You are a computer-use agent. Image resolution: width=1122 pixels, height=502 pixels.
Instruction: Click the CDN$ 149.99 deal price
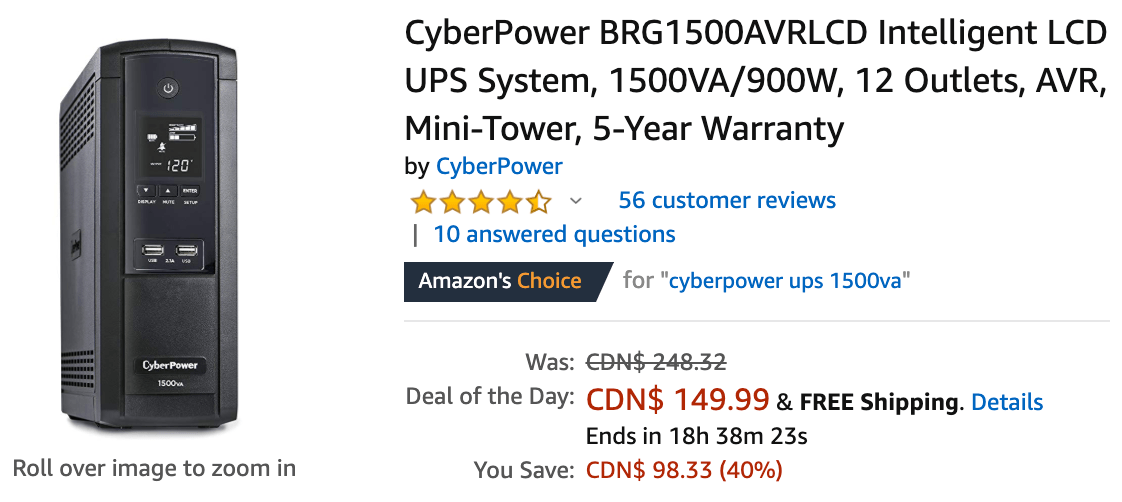[678, 400]
